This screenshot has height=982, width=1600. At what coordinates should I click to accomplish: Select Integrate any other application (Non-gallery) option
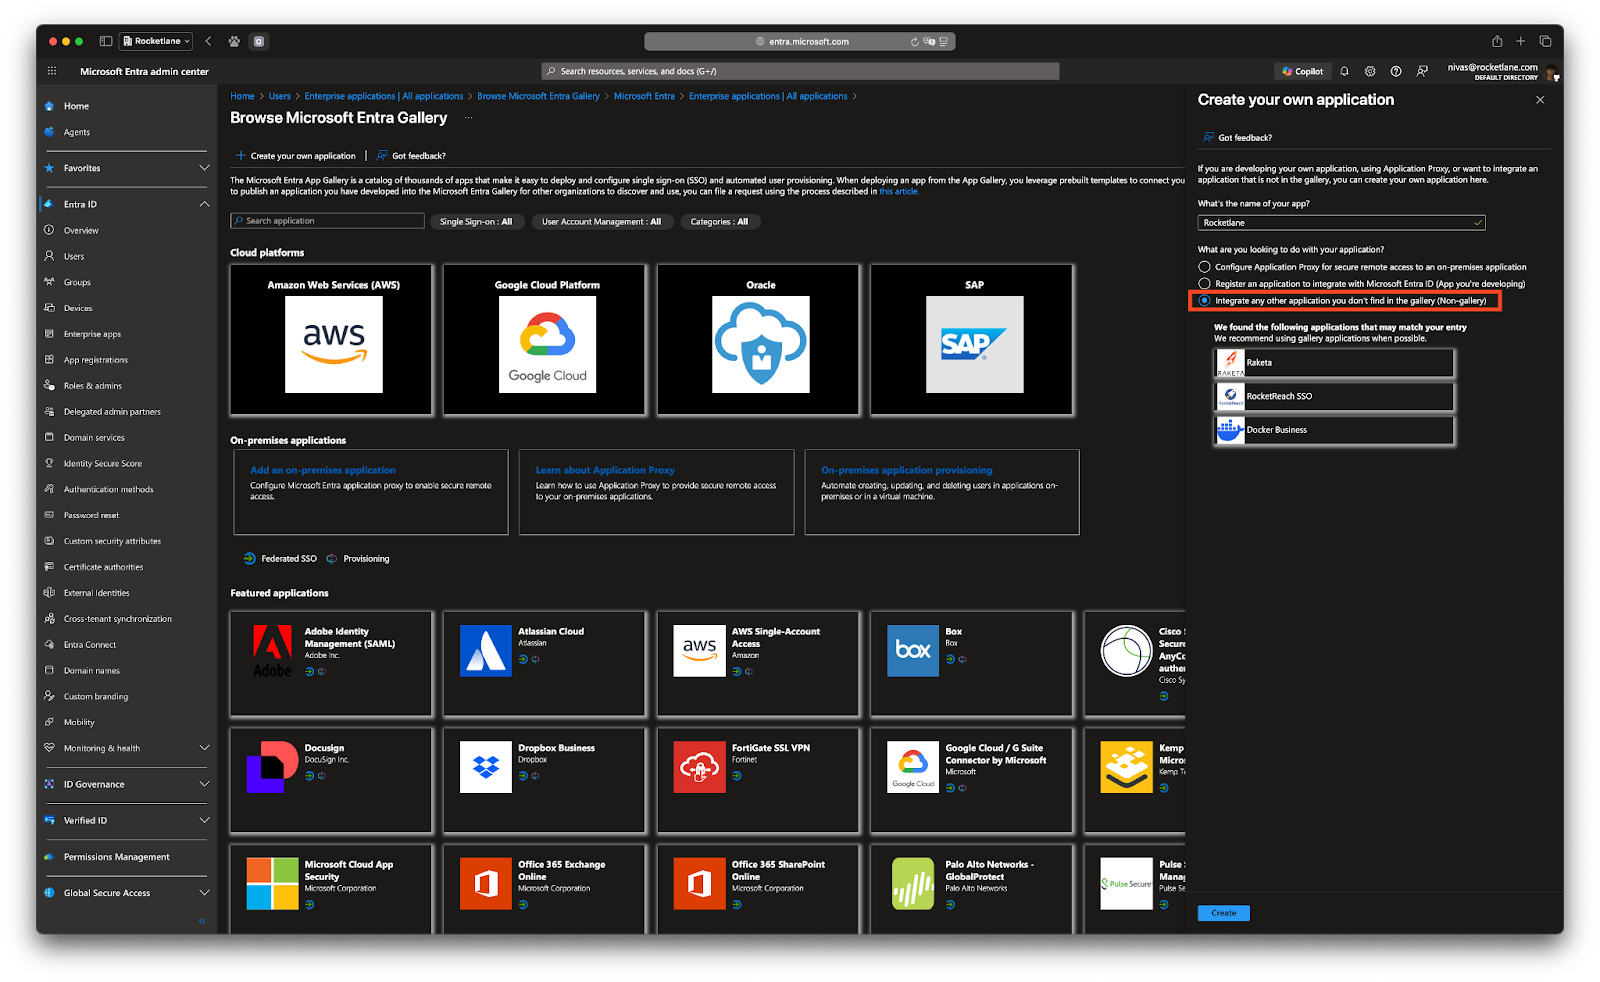pos(1204,301)
